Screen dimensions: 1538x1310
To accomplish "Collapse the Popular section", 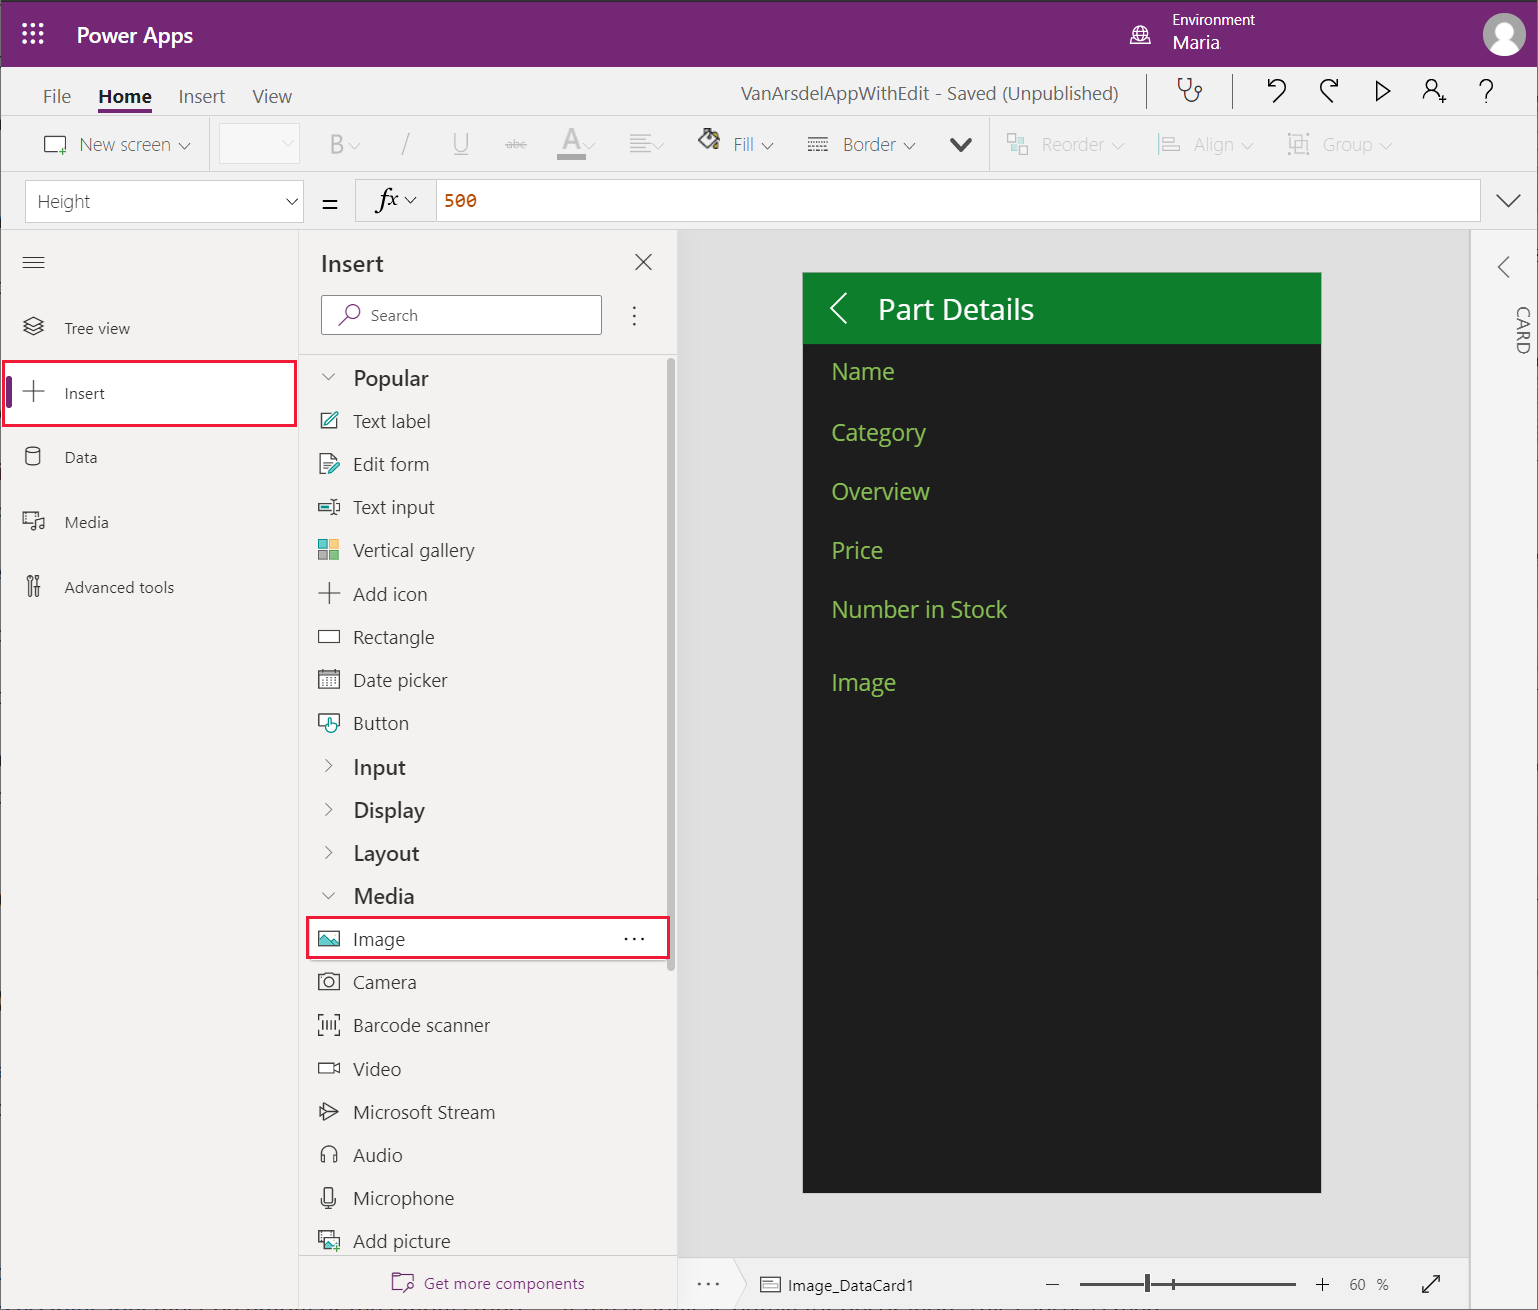I will pyautogui.click(x=329, y=378).
